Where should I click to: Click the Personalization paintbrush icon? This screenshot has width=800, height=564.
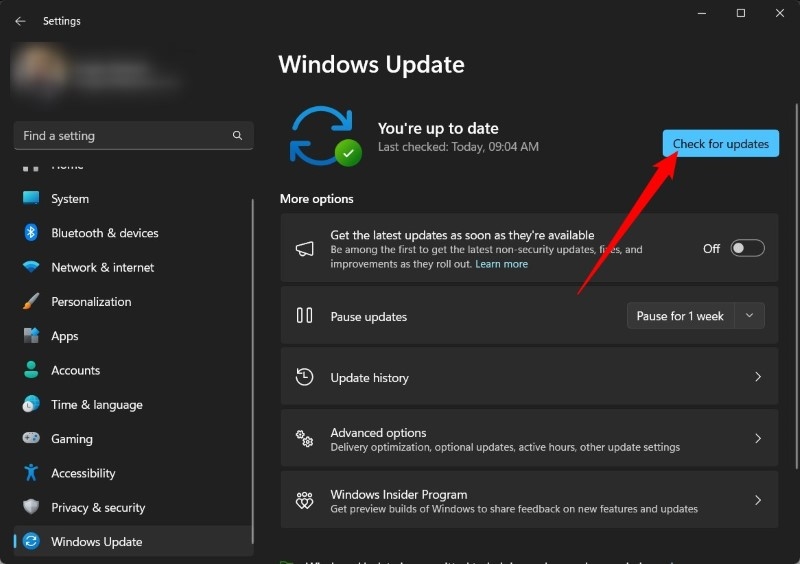31,302
